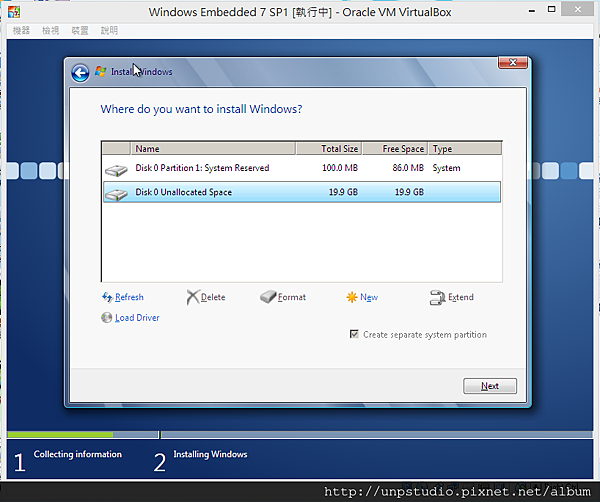This screenshot has width=600, height=502.
Task: Sort by the Name column header
Action: click(x=213, y=148)
